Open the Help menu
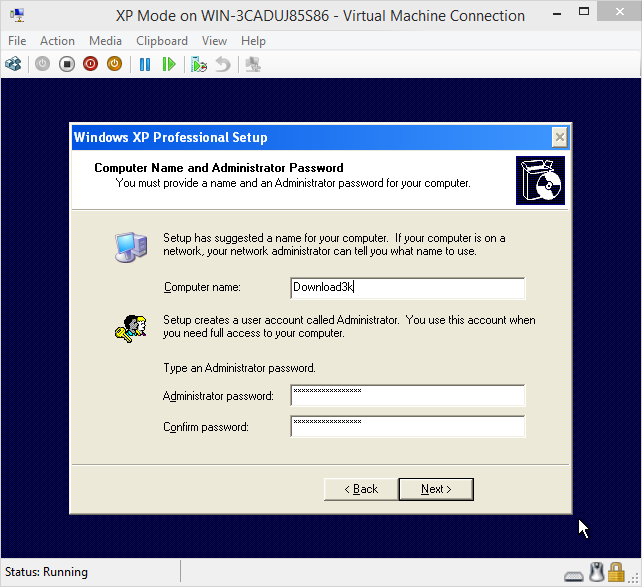642x587 pixels. (x=253, y=41)
